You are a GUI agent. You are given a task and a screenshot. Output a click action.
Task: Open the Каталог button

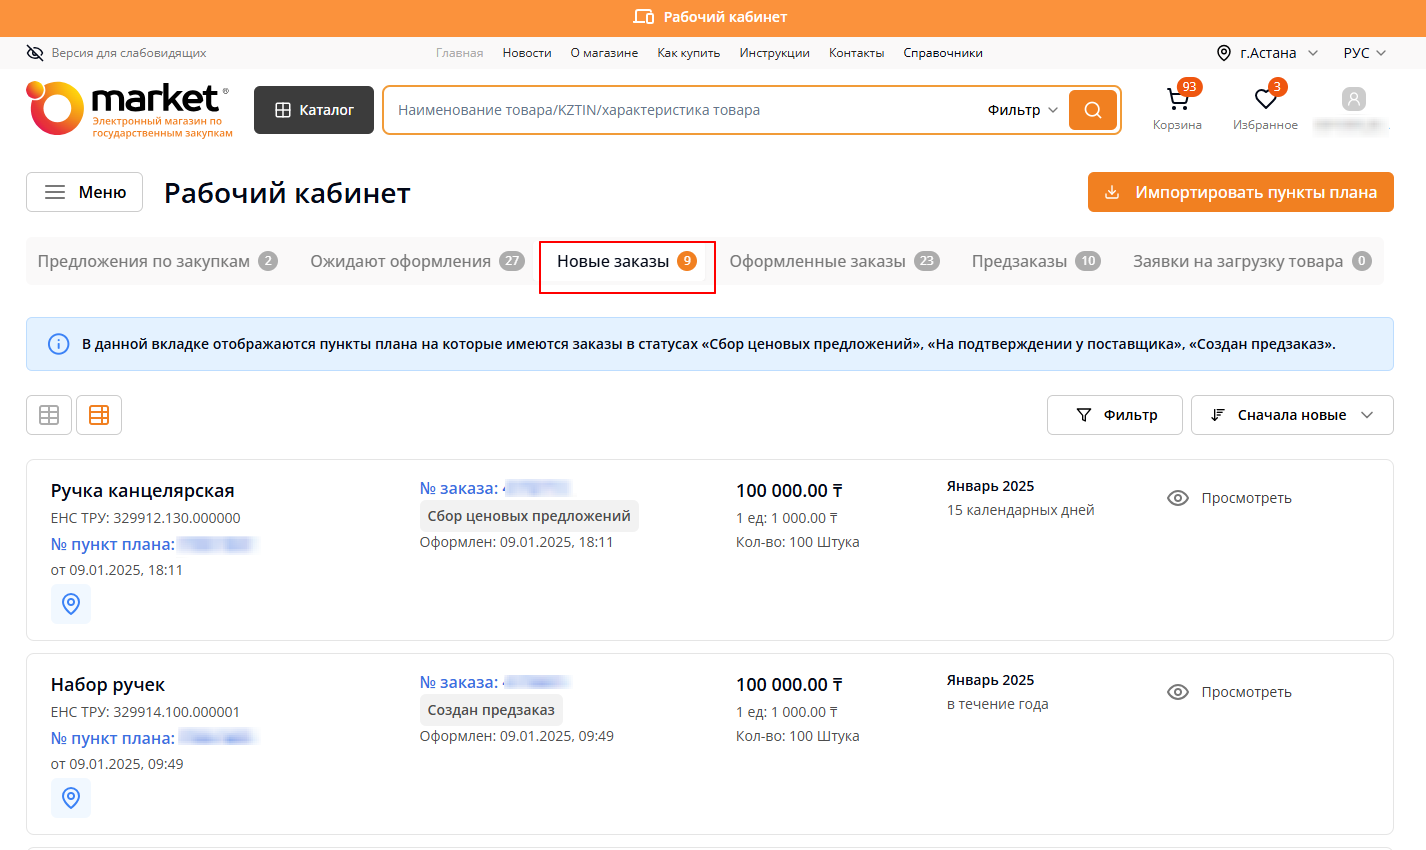(x=314, y=110)
